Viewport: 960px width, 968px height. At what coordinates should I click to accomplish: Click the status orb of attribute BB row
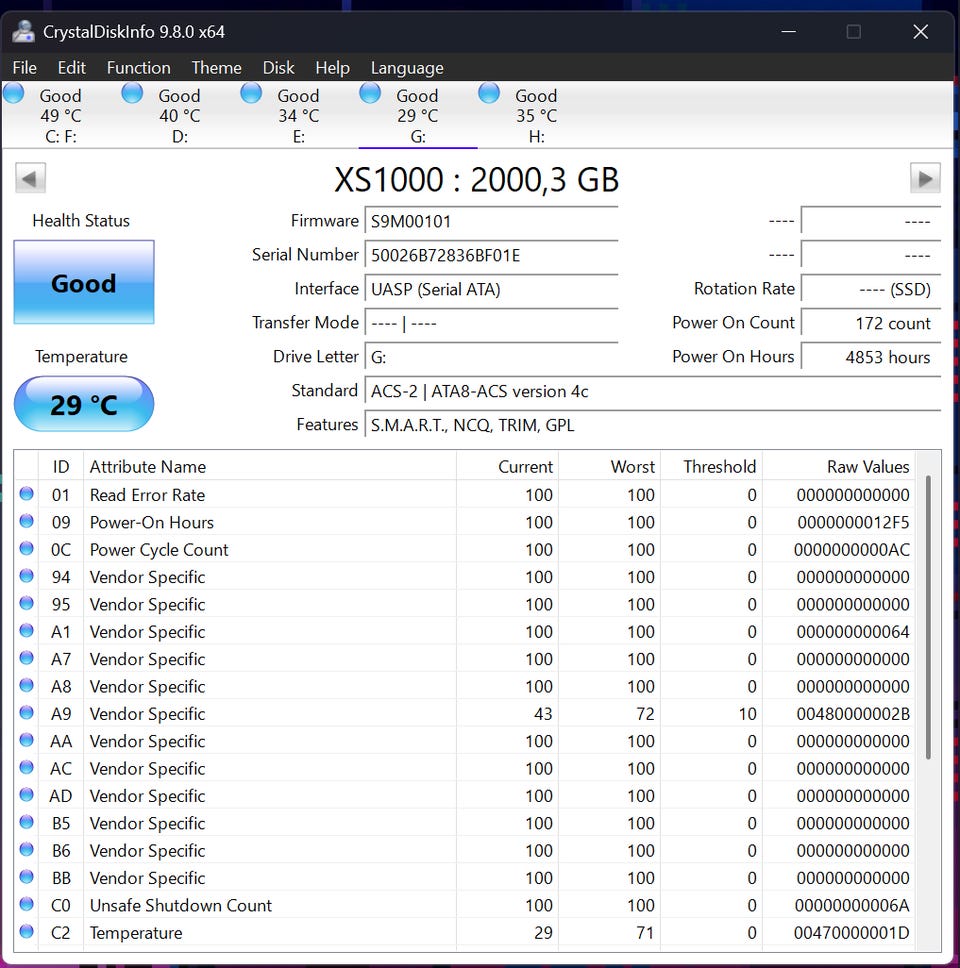pyautogui.click(x=27, y=877)
